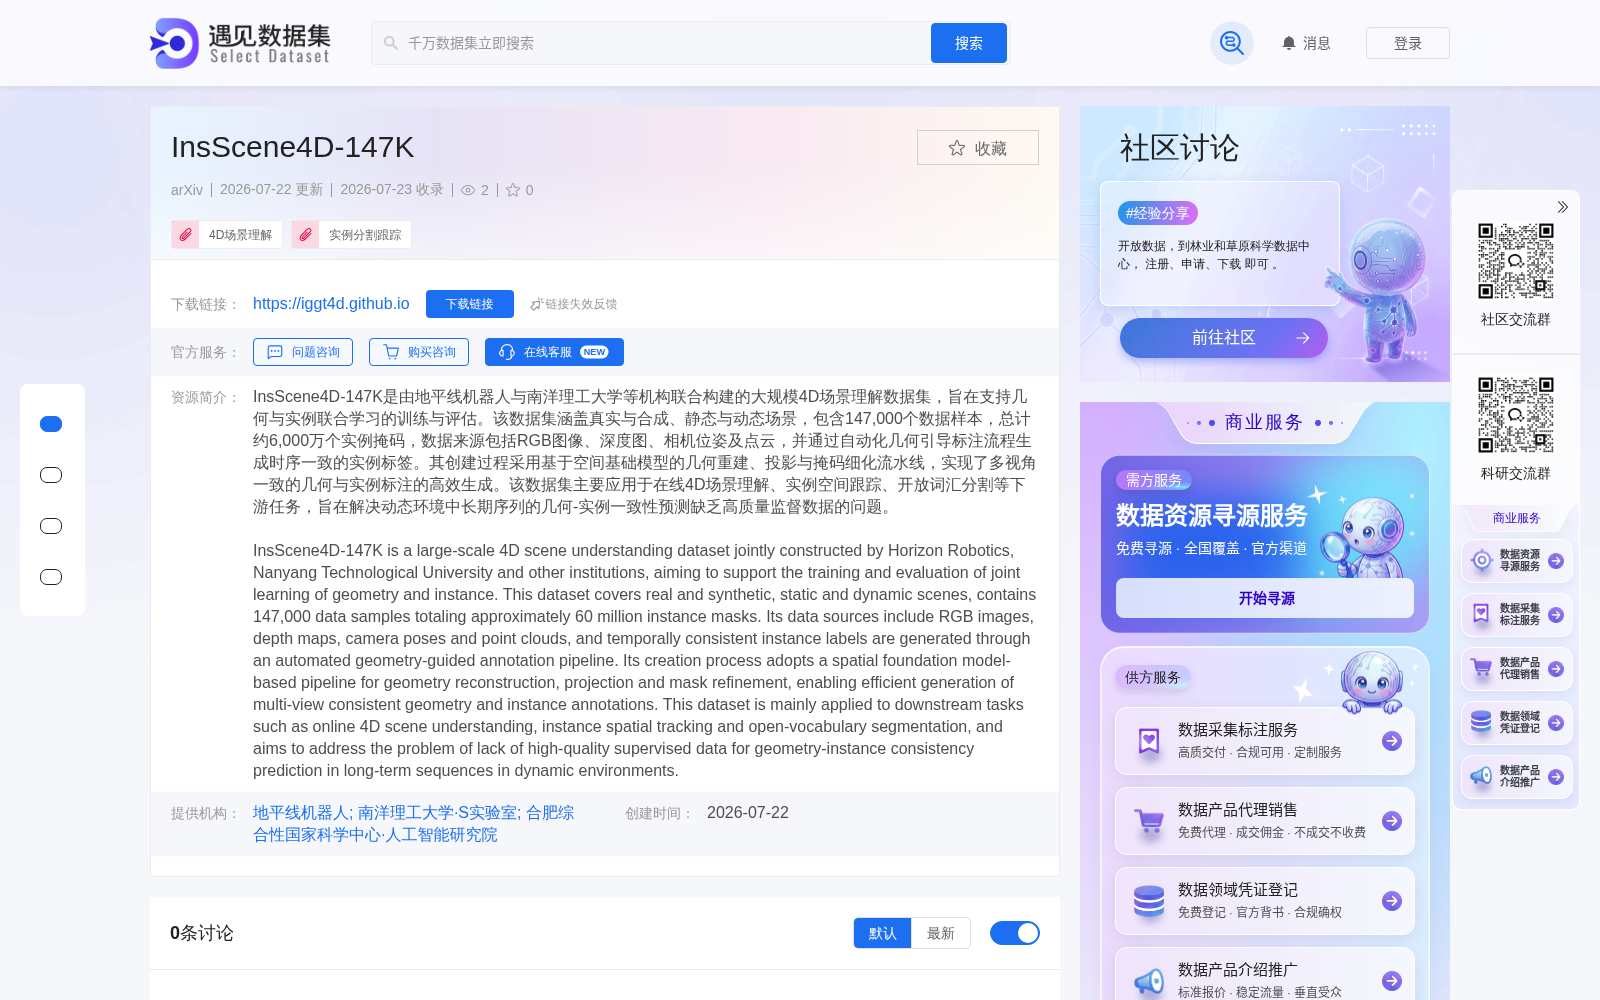Open the 消息 bell notification
Screen dimensions: 1600x1000
(1306, 43)
